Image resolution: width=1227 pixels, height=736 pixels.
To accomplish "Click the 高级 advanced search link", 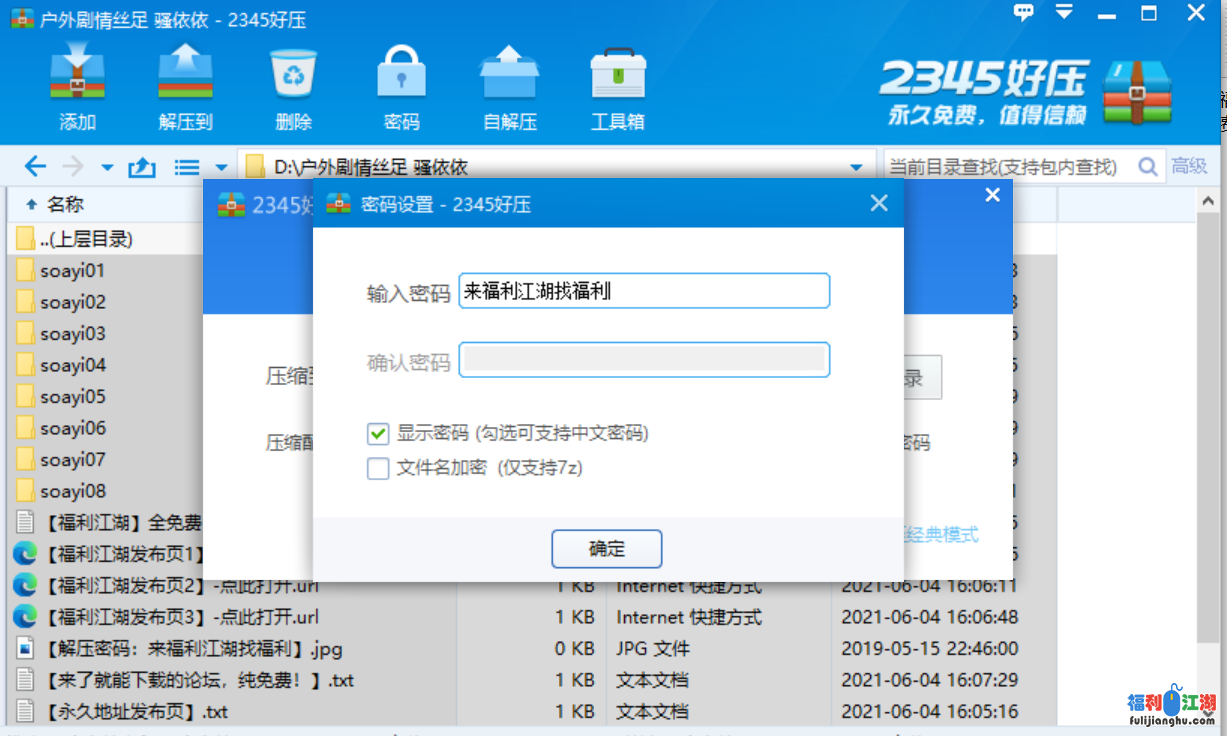I will coord(1189,167).
